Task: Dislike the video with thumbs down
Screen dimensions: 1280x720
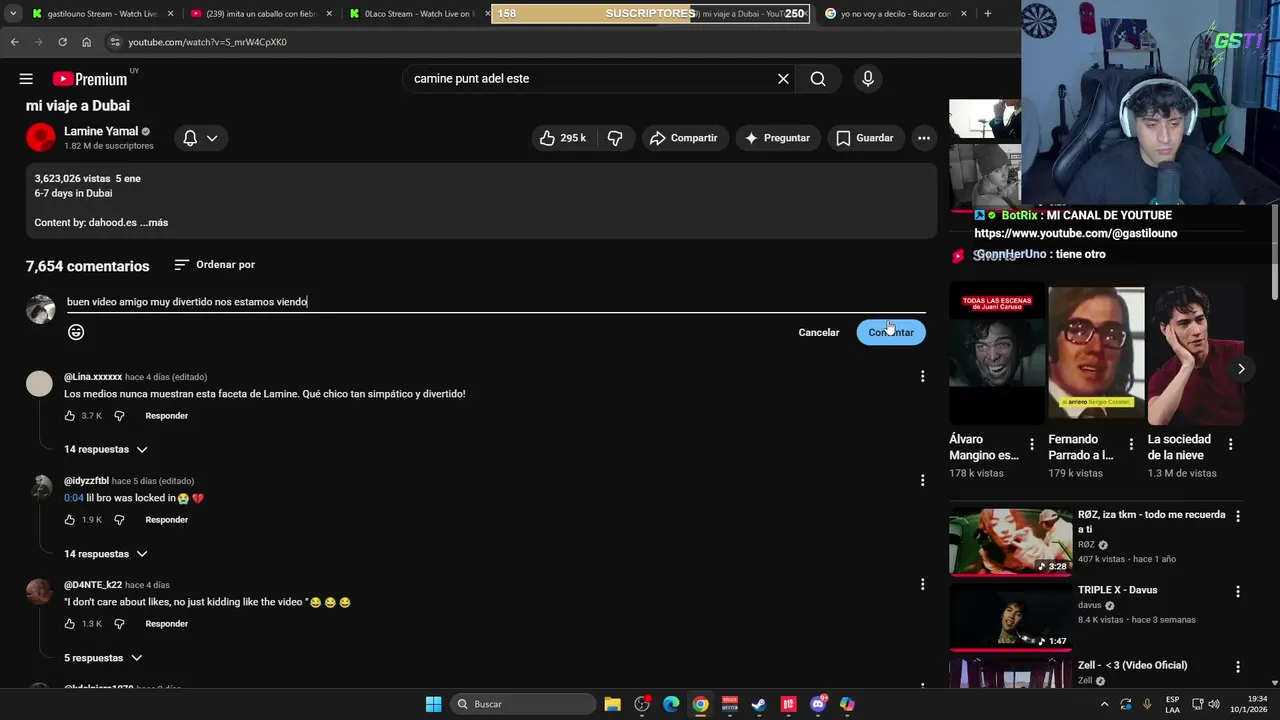Action: (615, 138)
